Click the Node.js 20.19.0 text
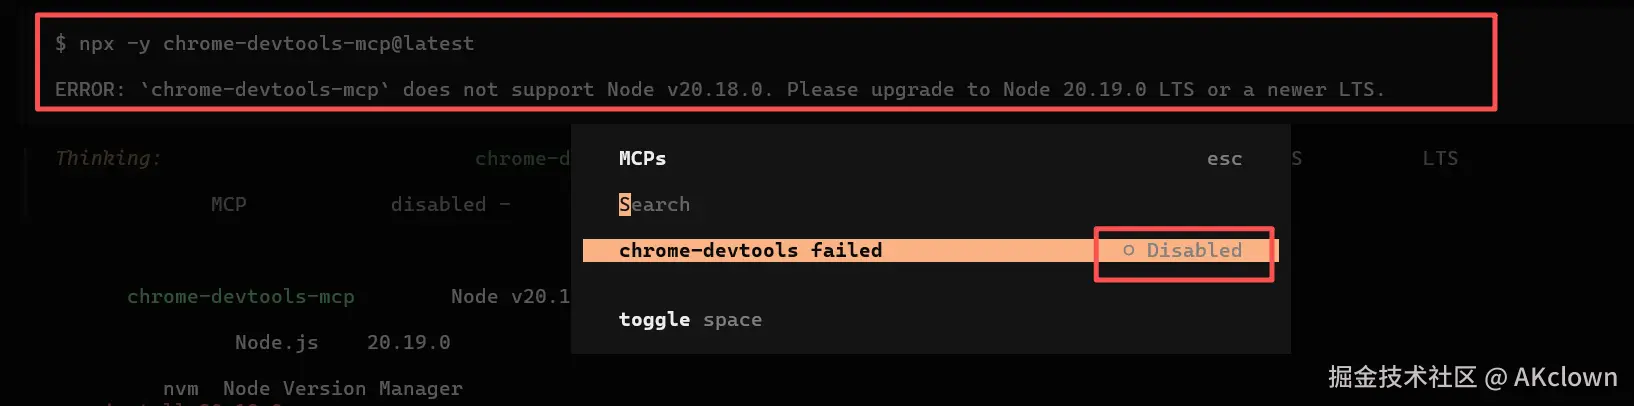Viewport: 1634px width, 406px height. (x=342, y=343)
